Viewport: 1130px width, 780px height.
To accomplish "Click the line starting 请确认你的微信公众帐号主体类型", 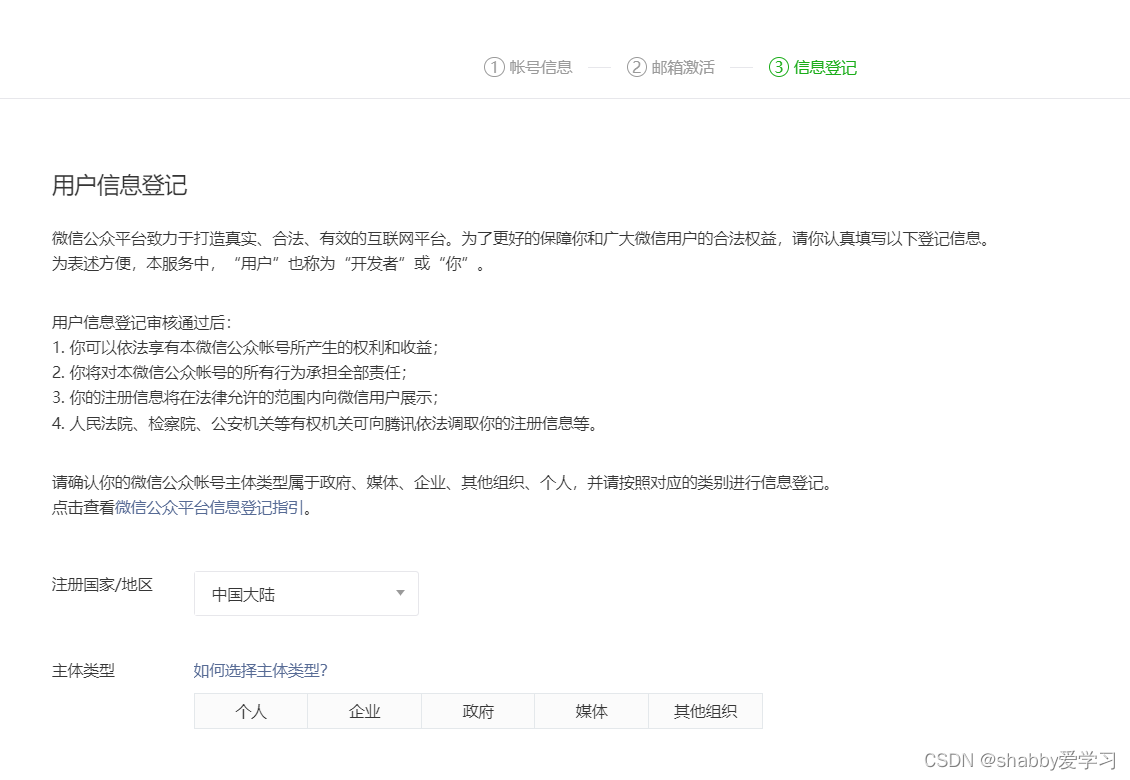I will [x=442, y=482].
